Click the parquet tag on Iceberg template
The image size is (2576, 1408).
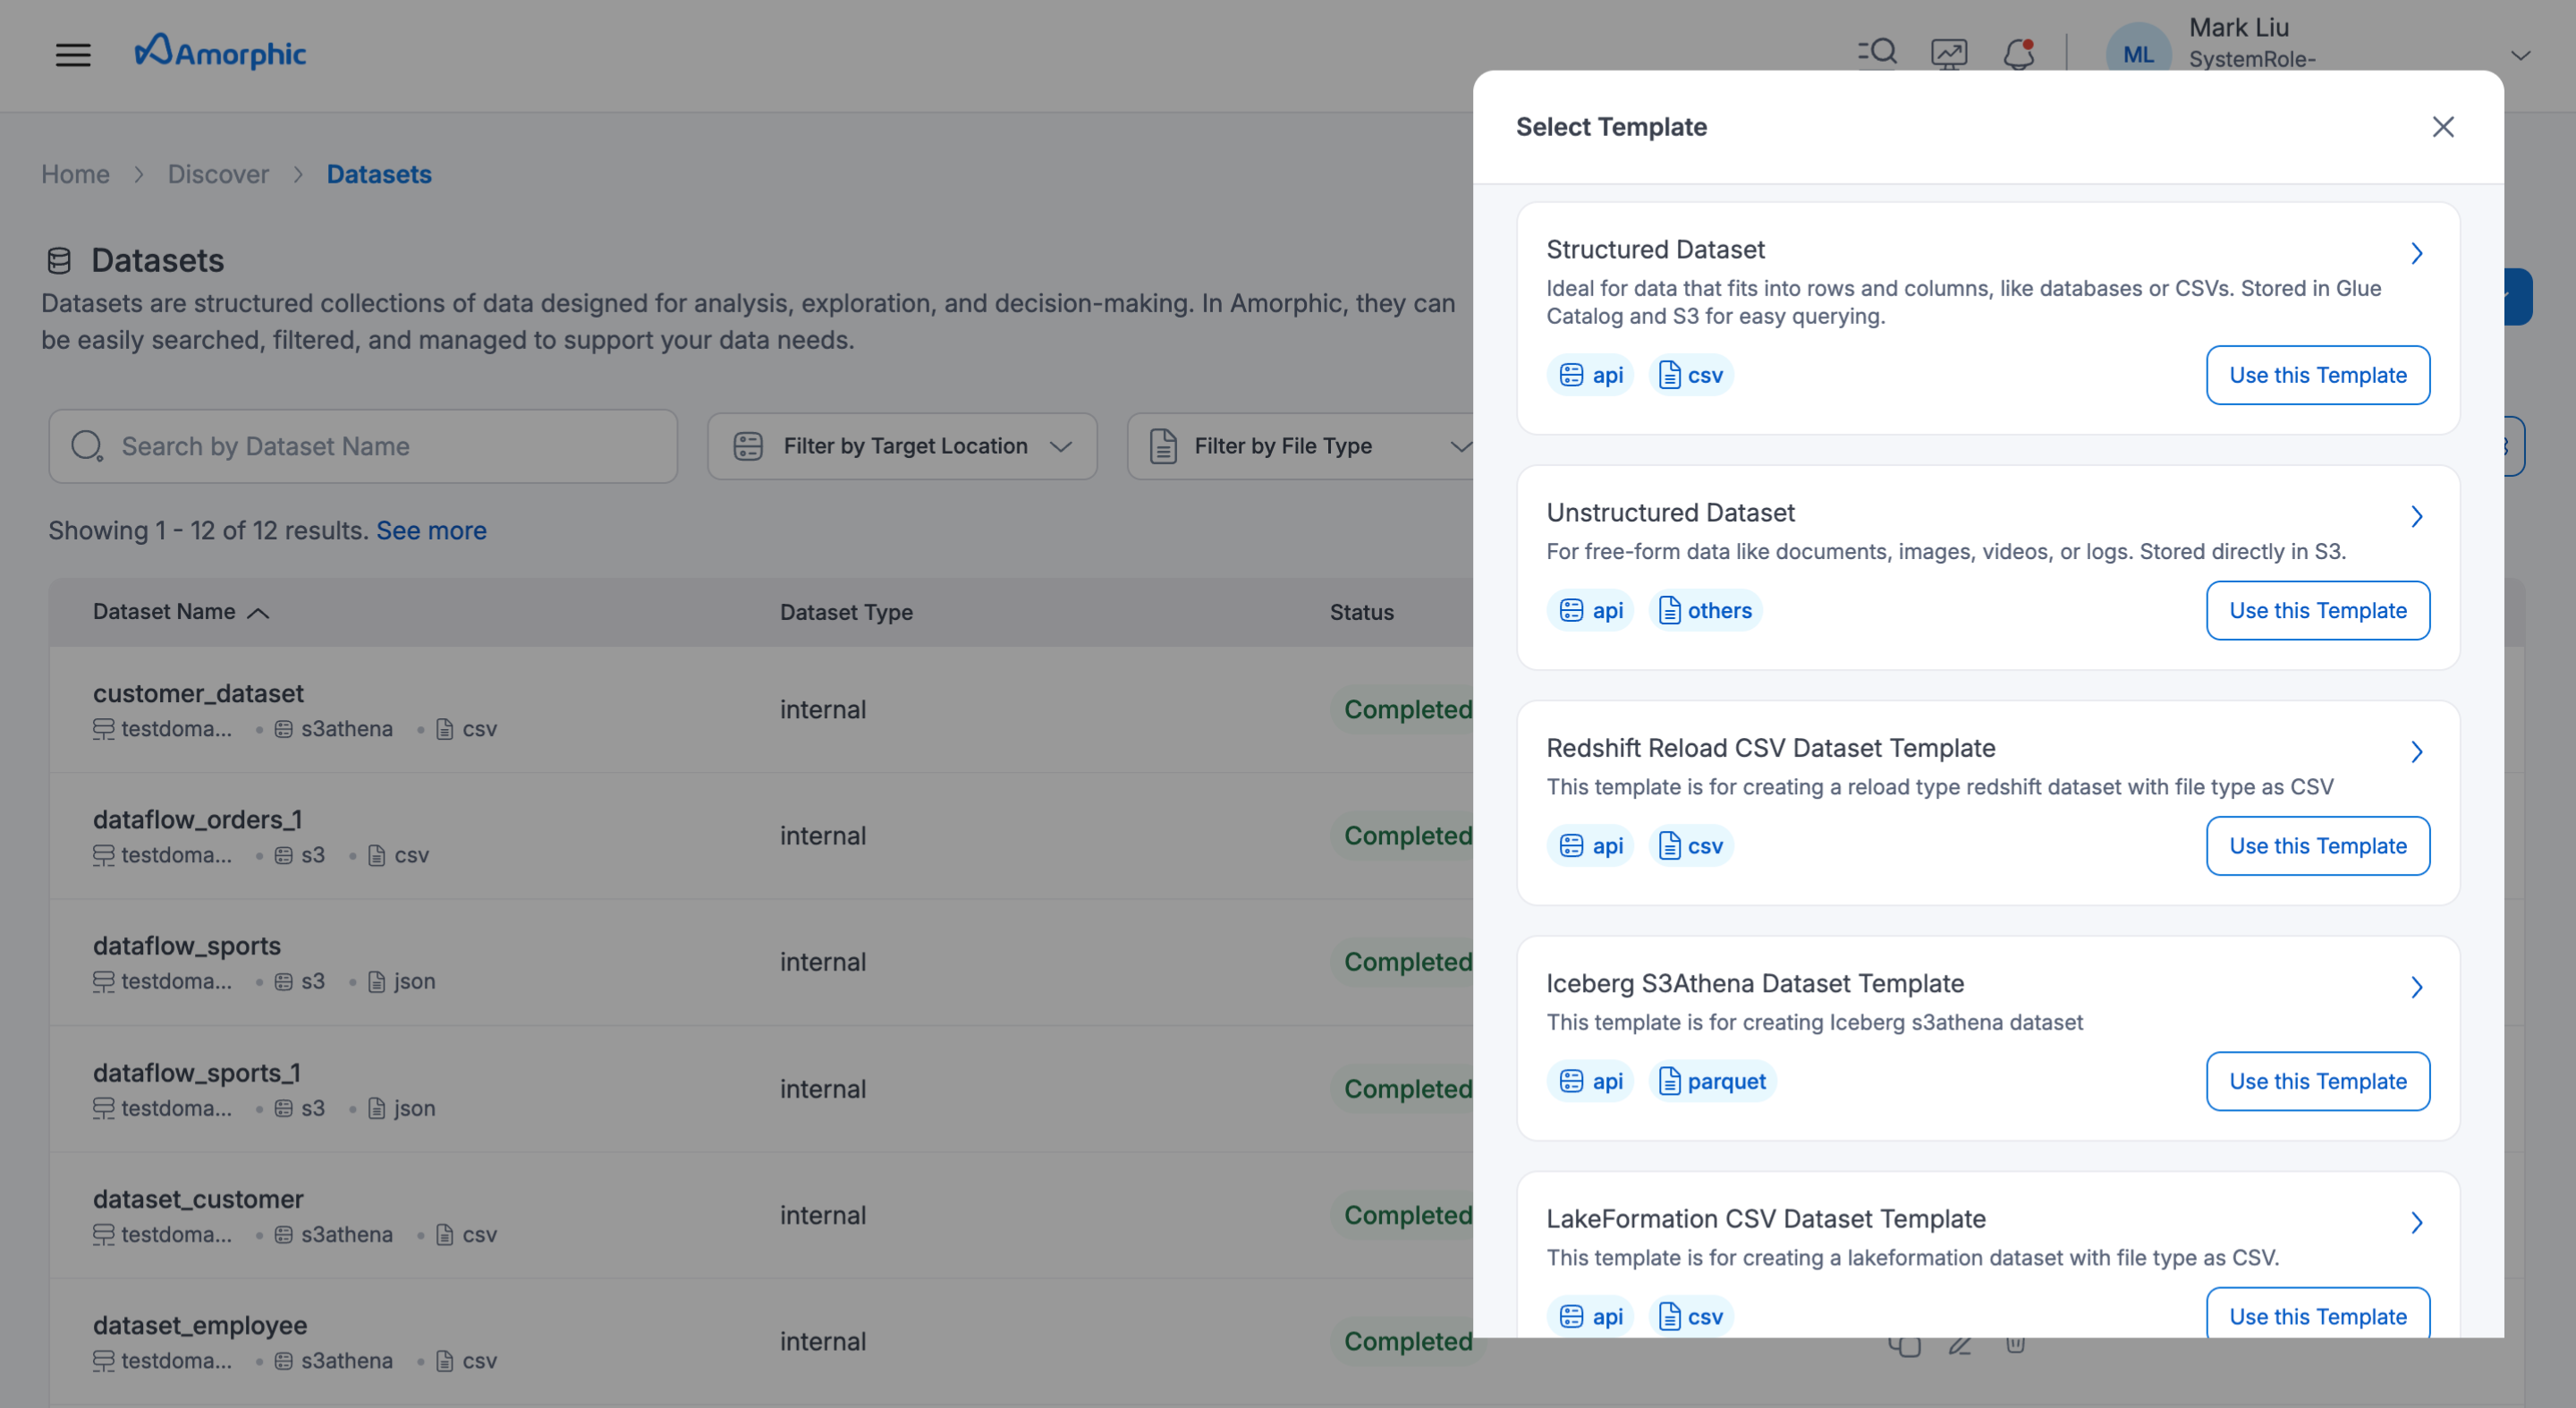1712,1081
